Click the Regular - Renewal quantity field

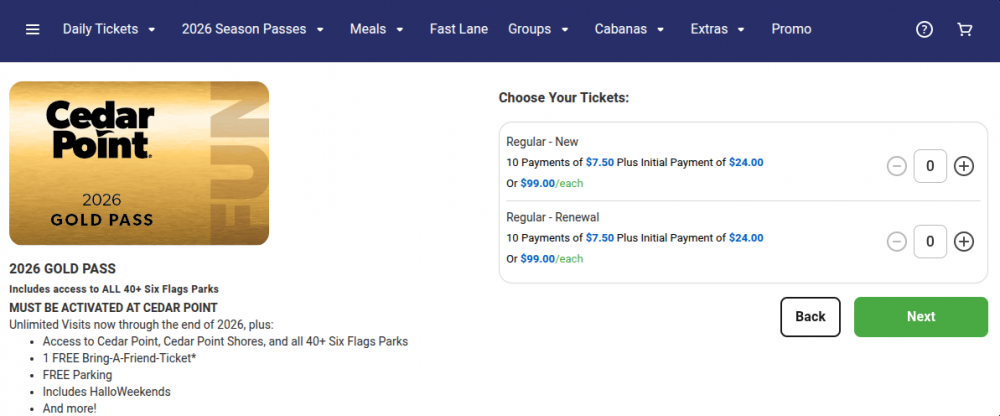[x=930, y=241]
